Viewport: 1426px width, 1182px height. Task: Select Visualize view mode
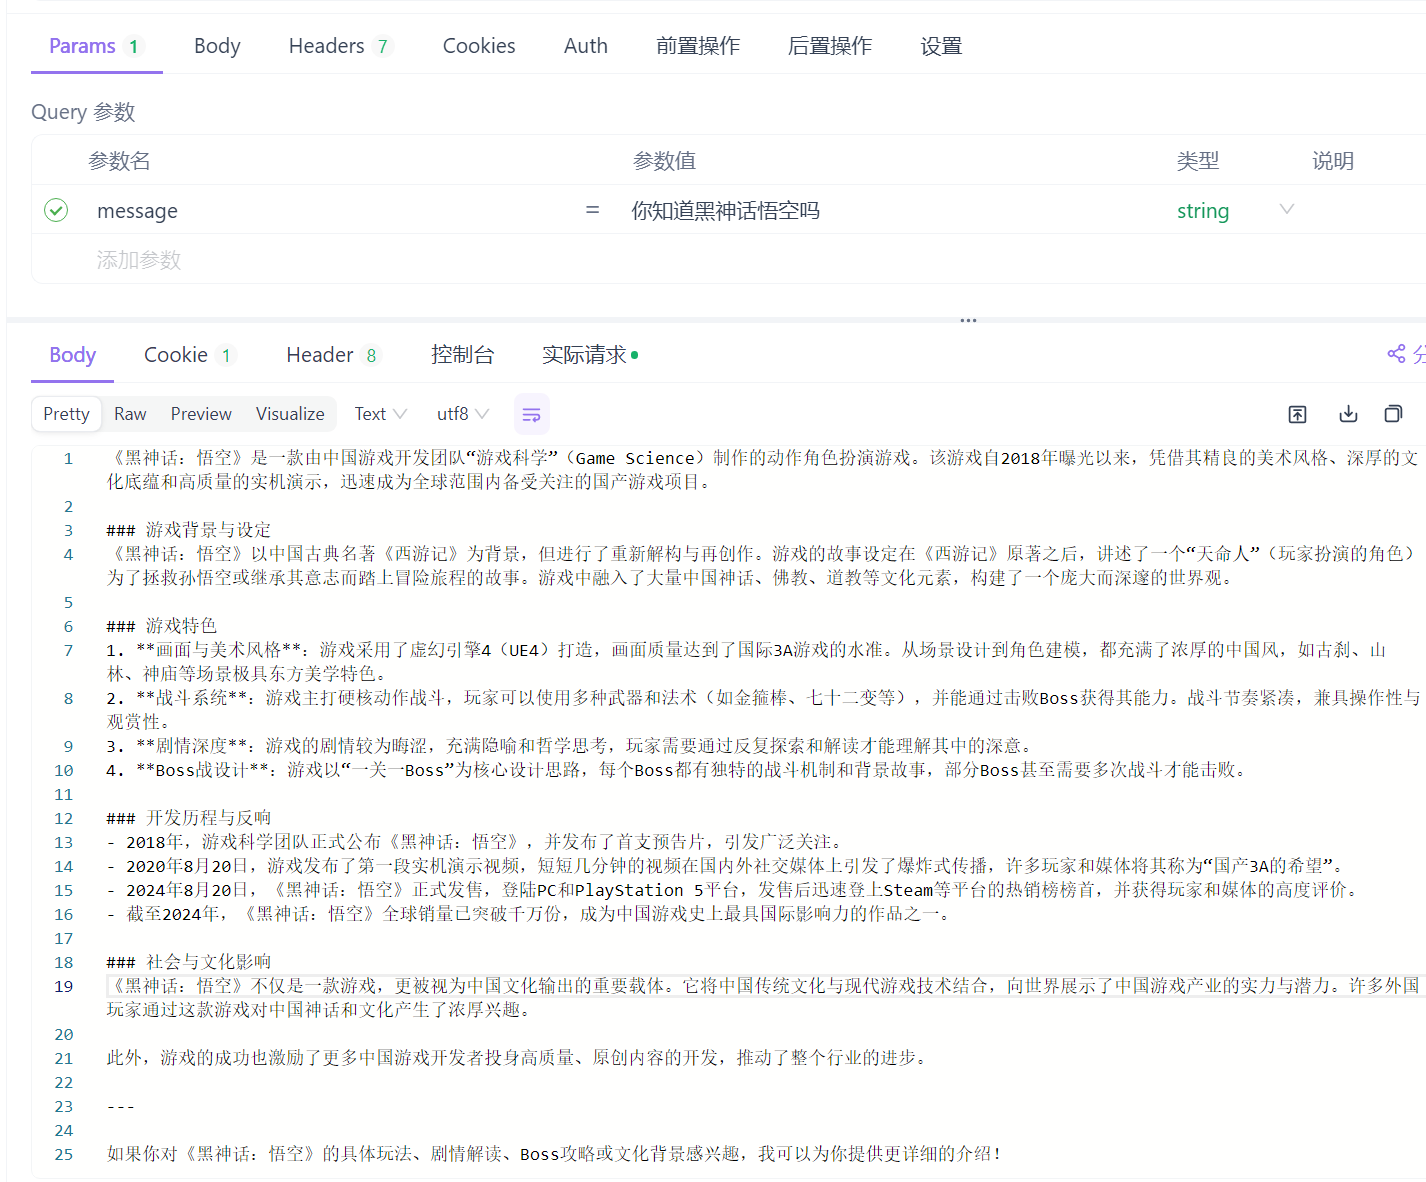[x=290, y=414]
